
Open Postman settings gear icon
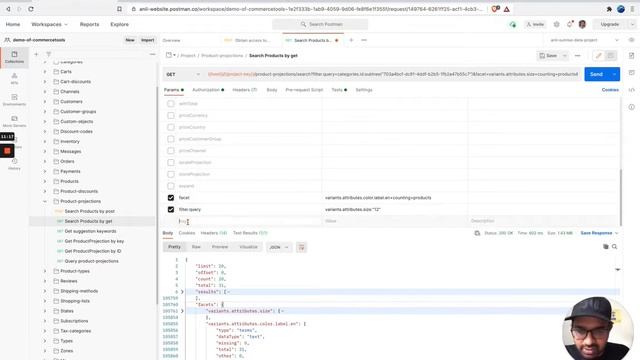coord(556,24)
